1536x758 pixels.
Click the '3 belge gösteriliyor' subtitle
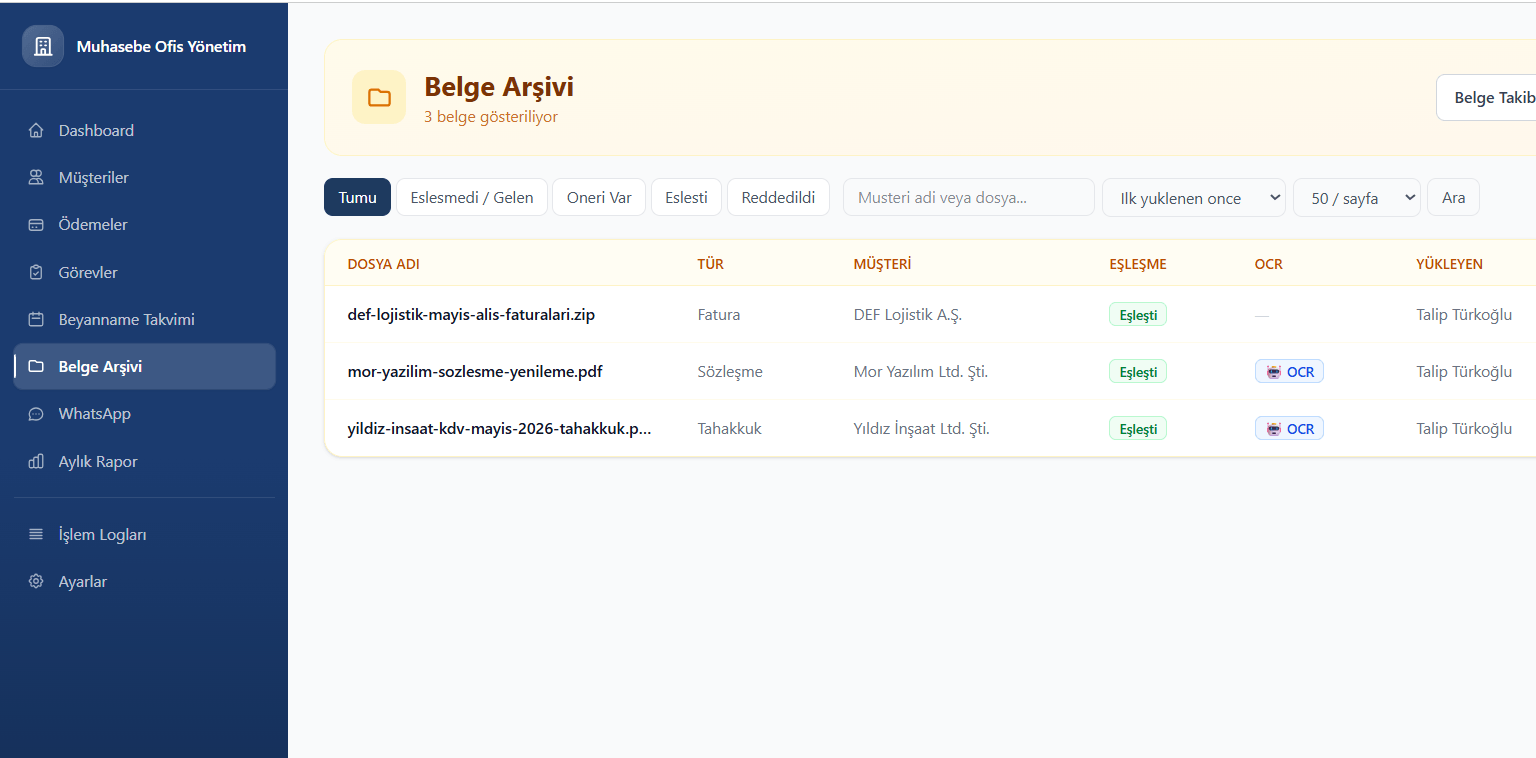(x=491, y=117)
